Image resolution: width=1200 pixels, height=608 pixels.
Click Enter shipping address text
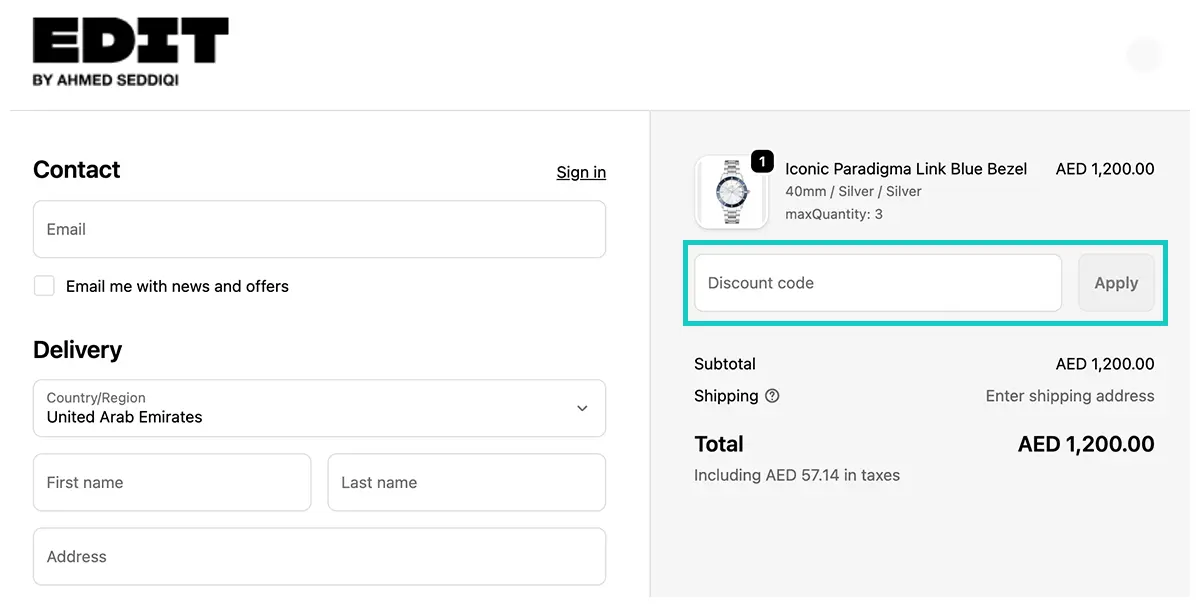pyautogui.click(x=1070, y=396)
